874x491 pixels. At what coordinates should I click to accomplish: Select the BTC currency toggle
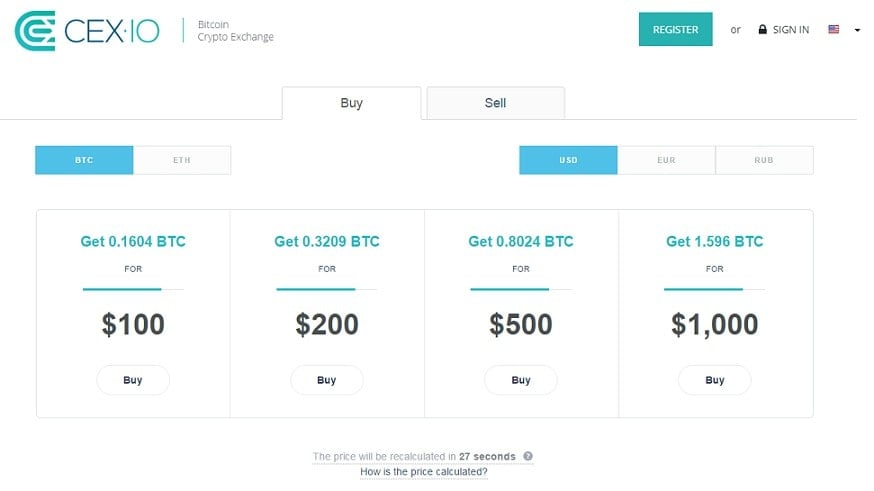click(84, 160)
